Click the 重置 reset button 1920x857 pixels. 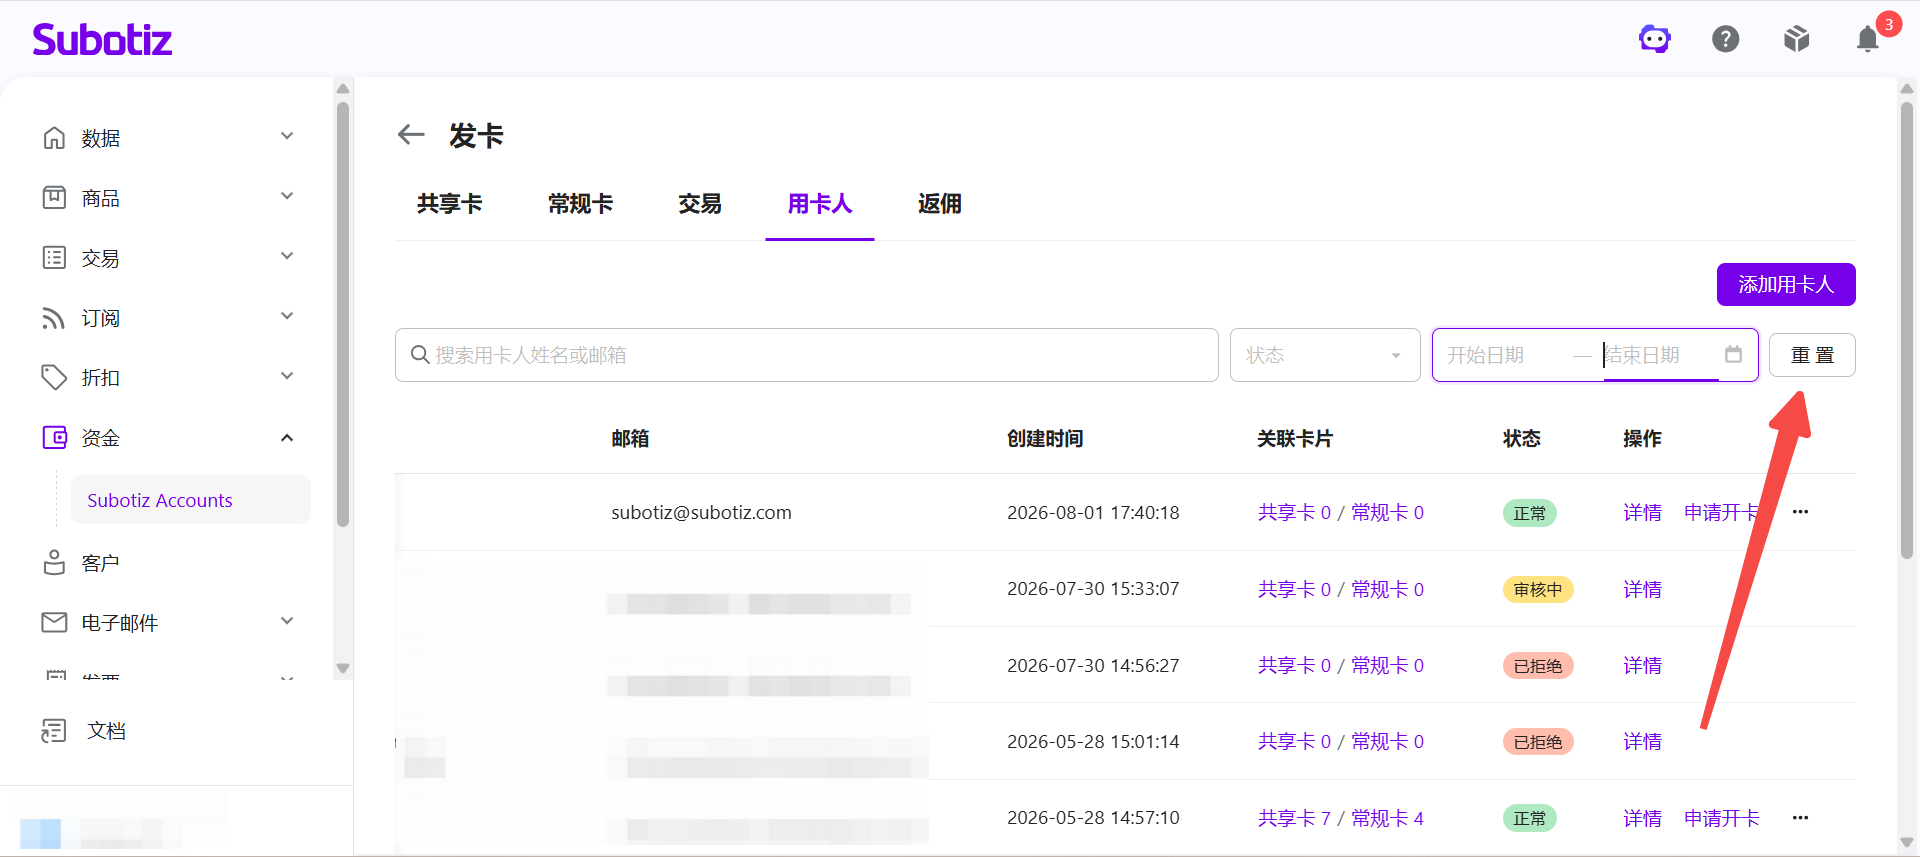(1812, 355)
